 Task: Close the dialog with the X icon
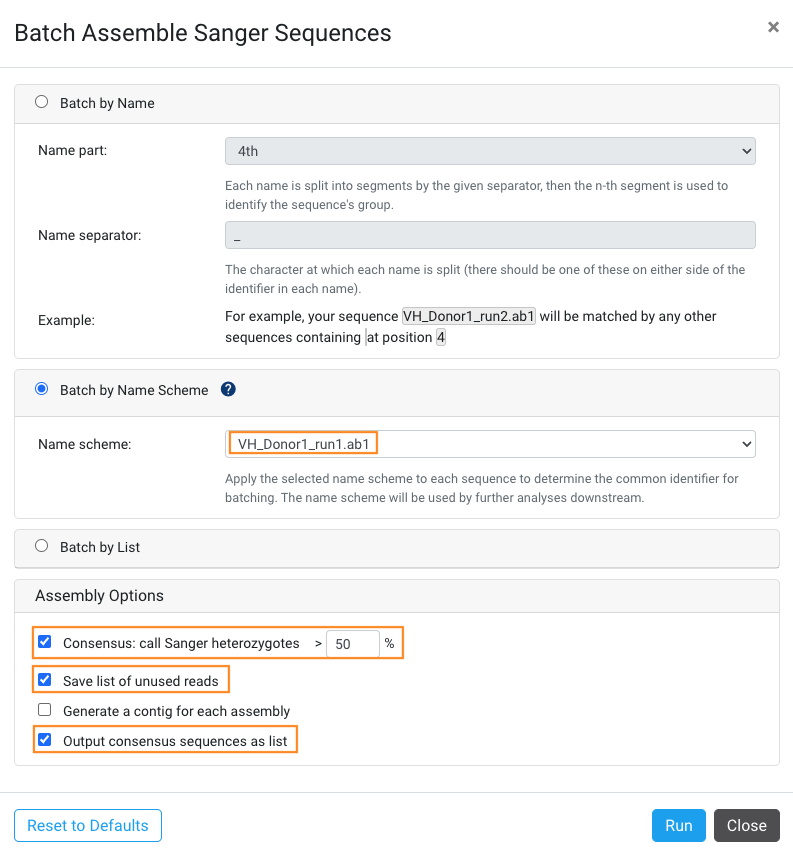click(x=773, y=27)
